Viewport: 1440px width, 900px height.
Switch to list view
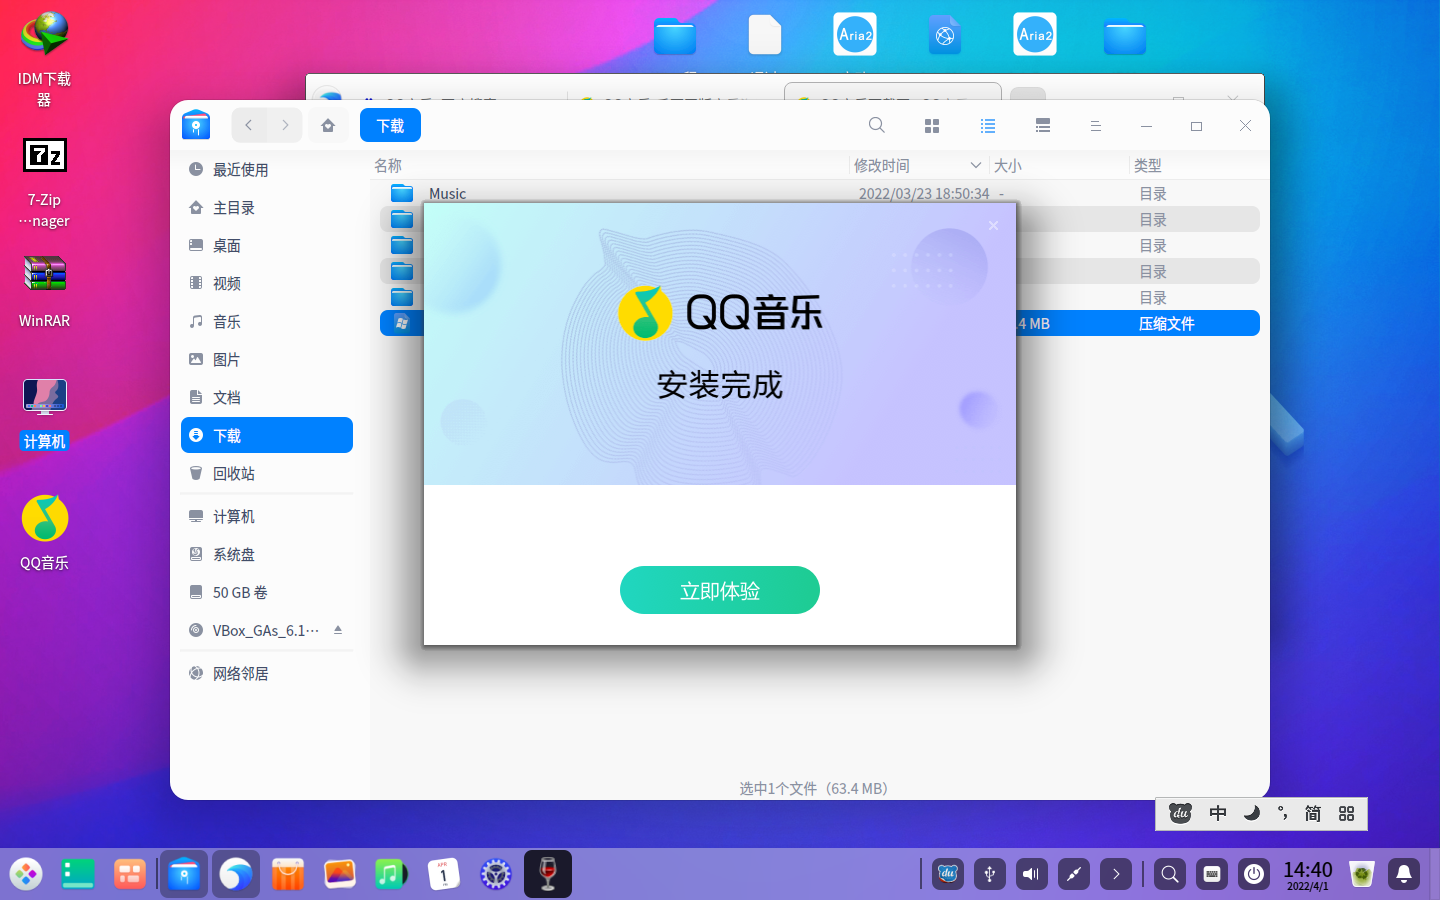(988, 125)
